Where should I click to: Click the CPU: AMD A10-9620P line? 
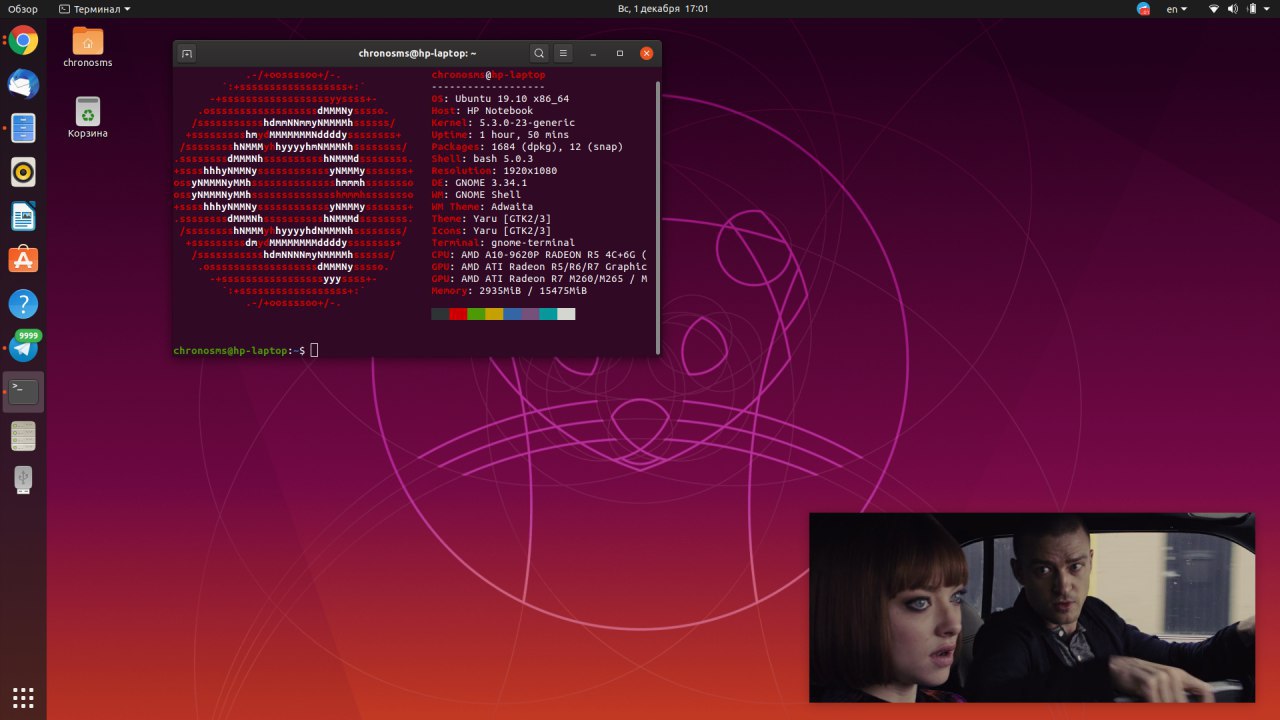[539, 255]
